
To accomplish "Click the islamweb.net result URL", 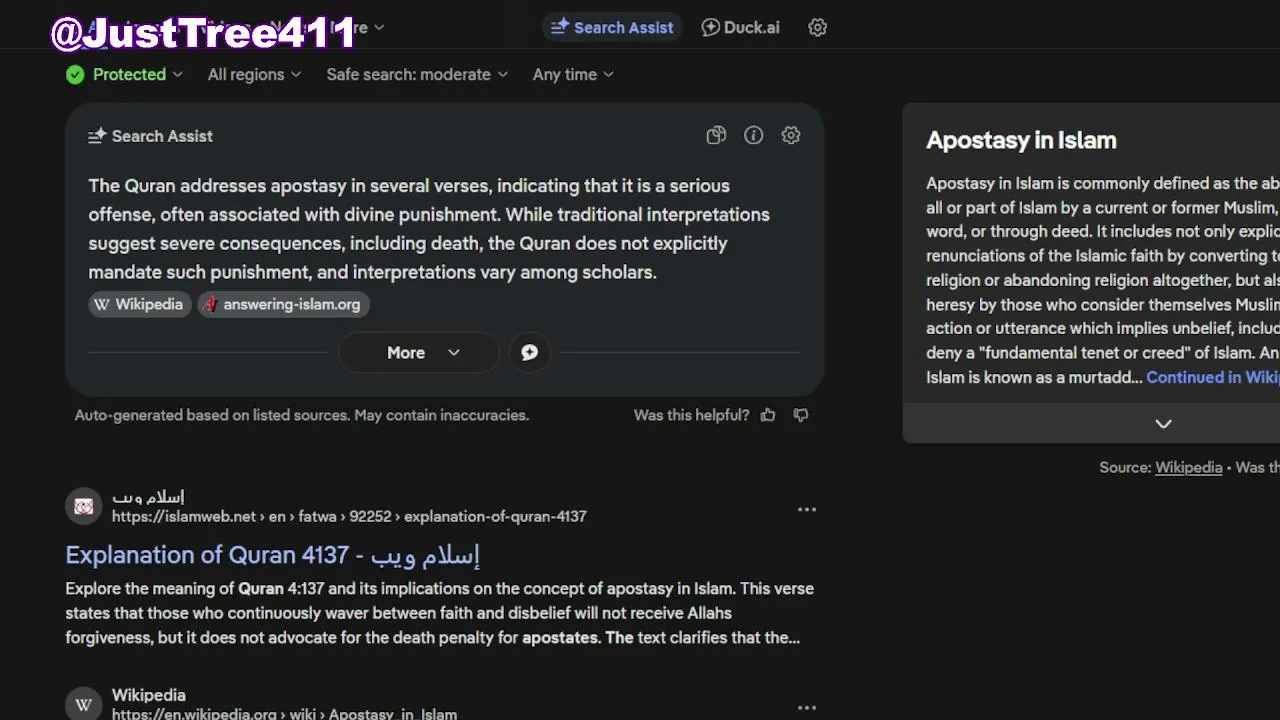I will 349,516.
